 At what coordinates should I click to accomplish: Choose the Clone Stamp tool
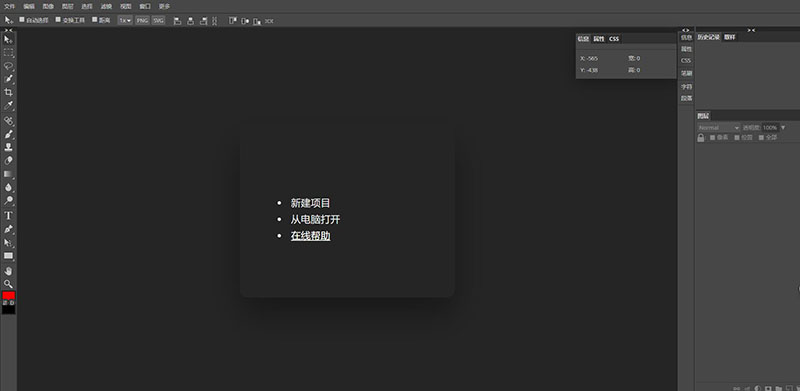coord(8,147)
